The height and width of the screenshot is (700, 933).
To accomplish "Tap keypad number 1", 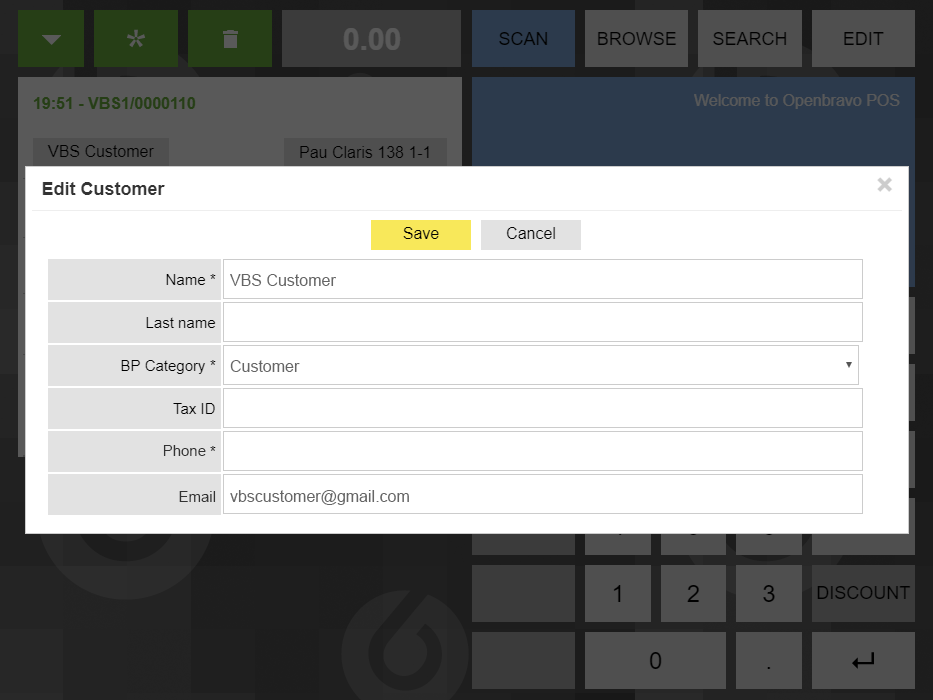I will pos(618,593).
